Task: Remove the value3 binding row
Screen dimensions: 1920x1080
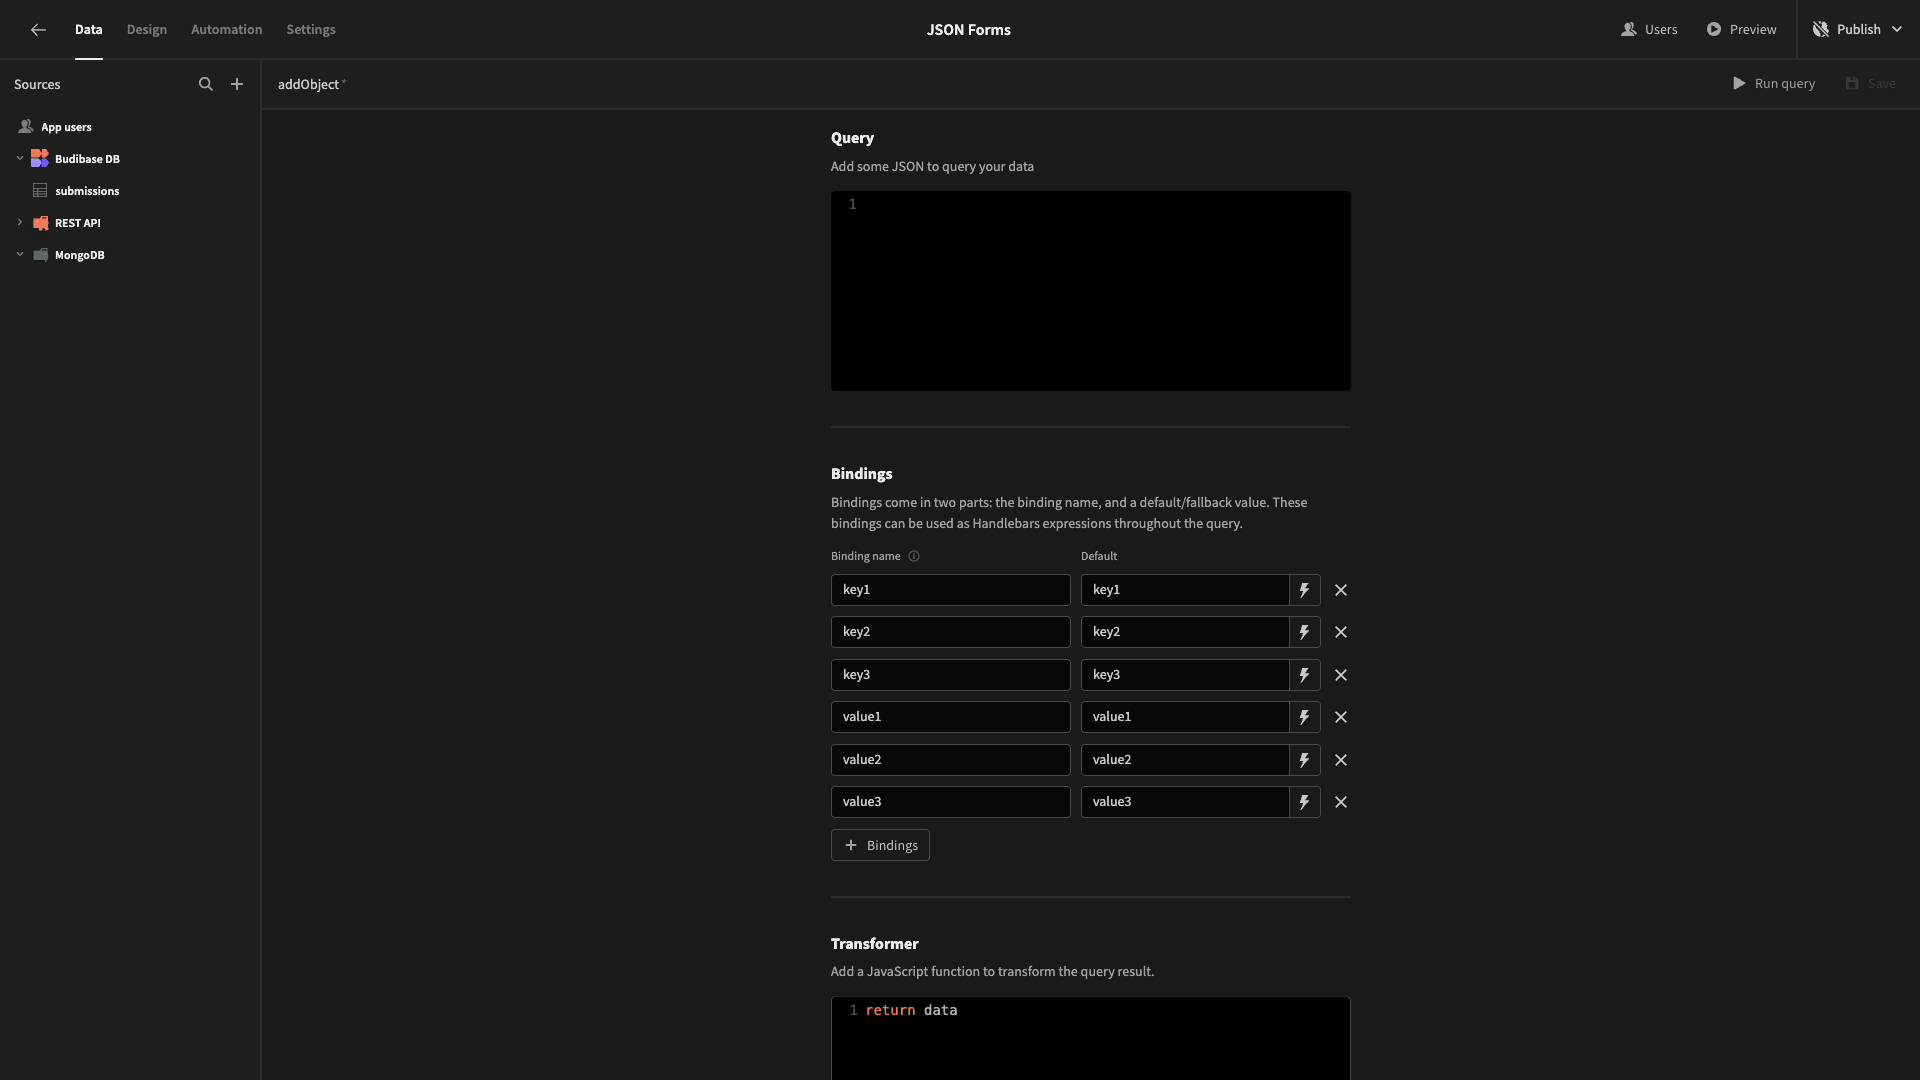Action: click(x=1341, y=802)
